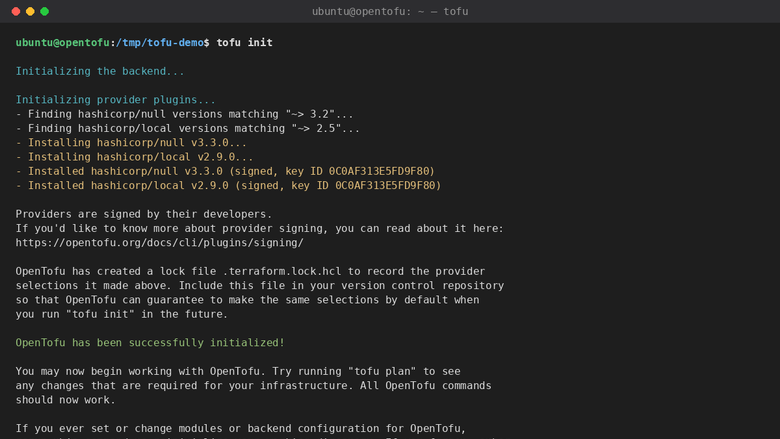Click the 'Finding hashicorp/null versions' line
The width and height of the screenshot is (780, 439).
point(185,114)
